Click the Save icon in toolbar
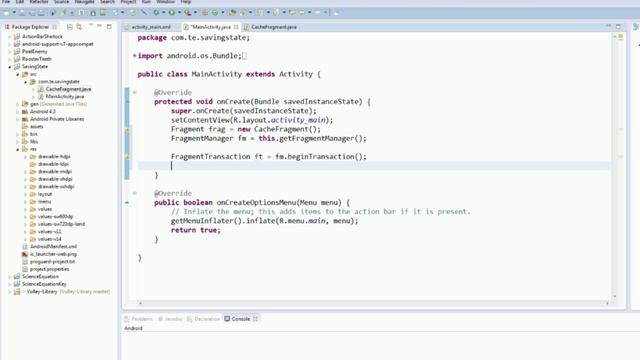This screenshot has width=640, height=360. [22, 13]
